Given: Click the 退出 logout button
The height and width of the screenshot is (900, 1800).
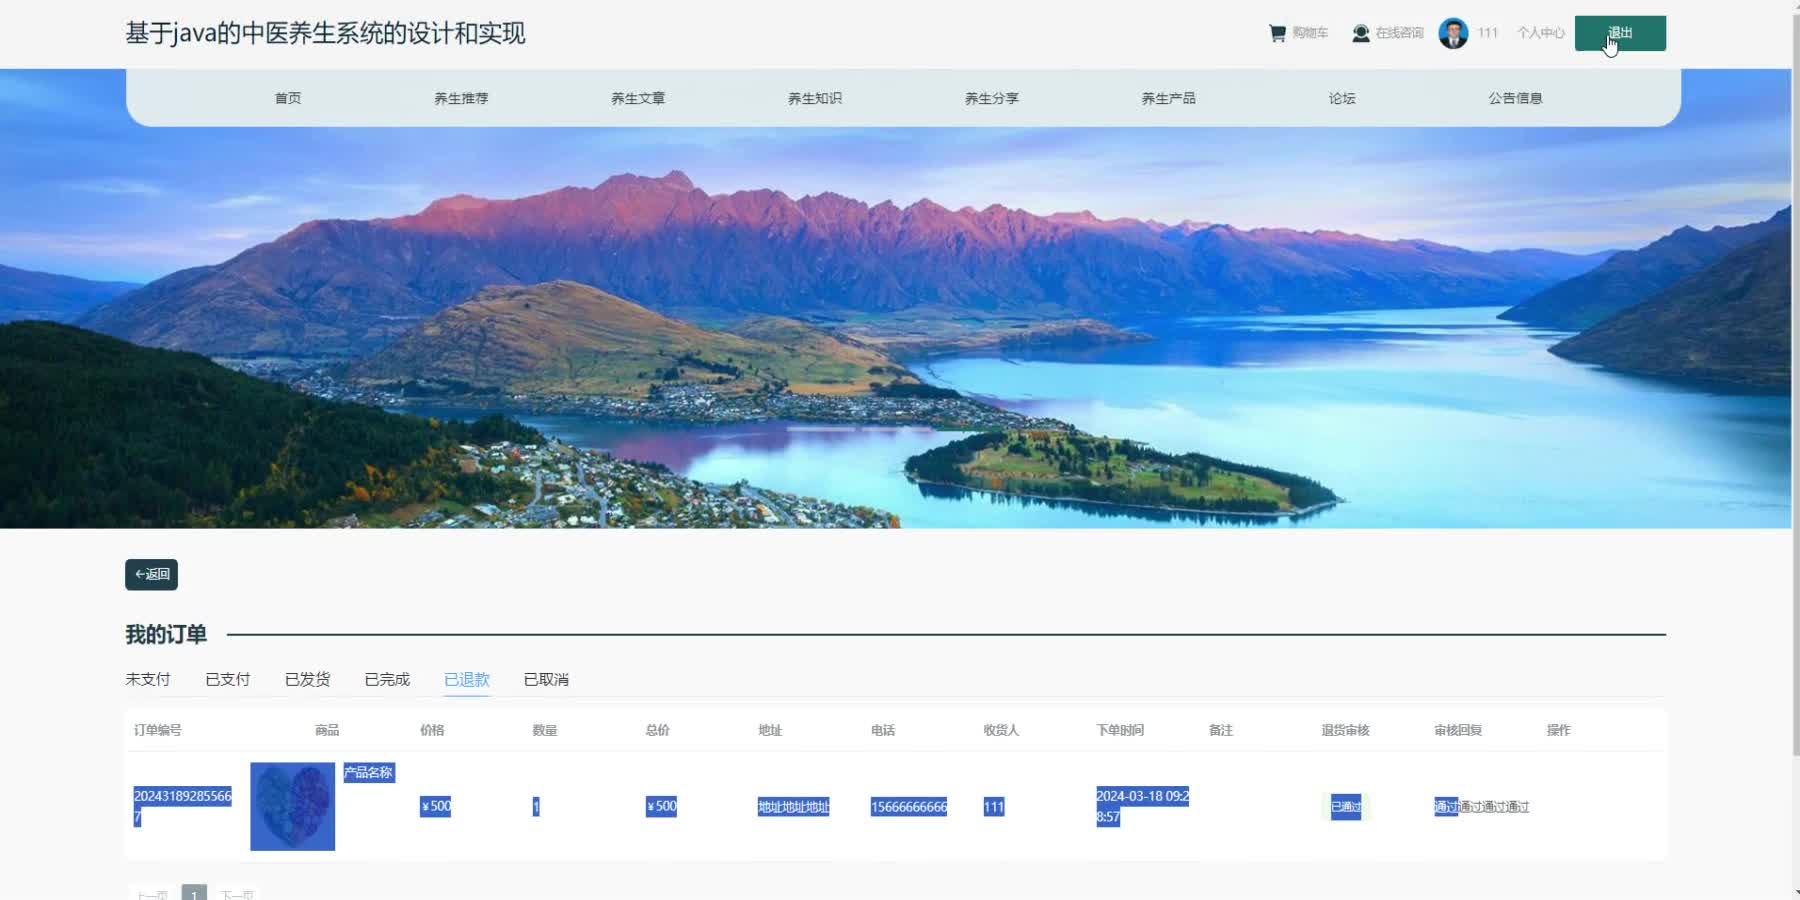Looking at the screenshot, I should 1619,33.
